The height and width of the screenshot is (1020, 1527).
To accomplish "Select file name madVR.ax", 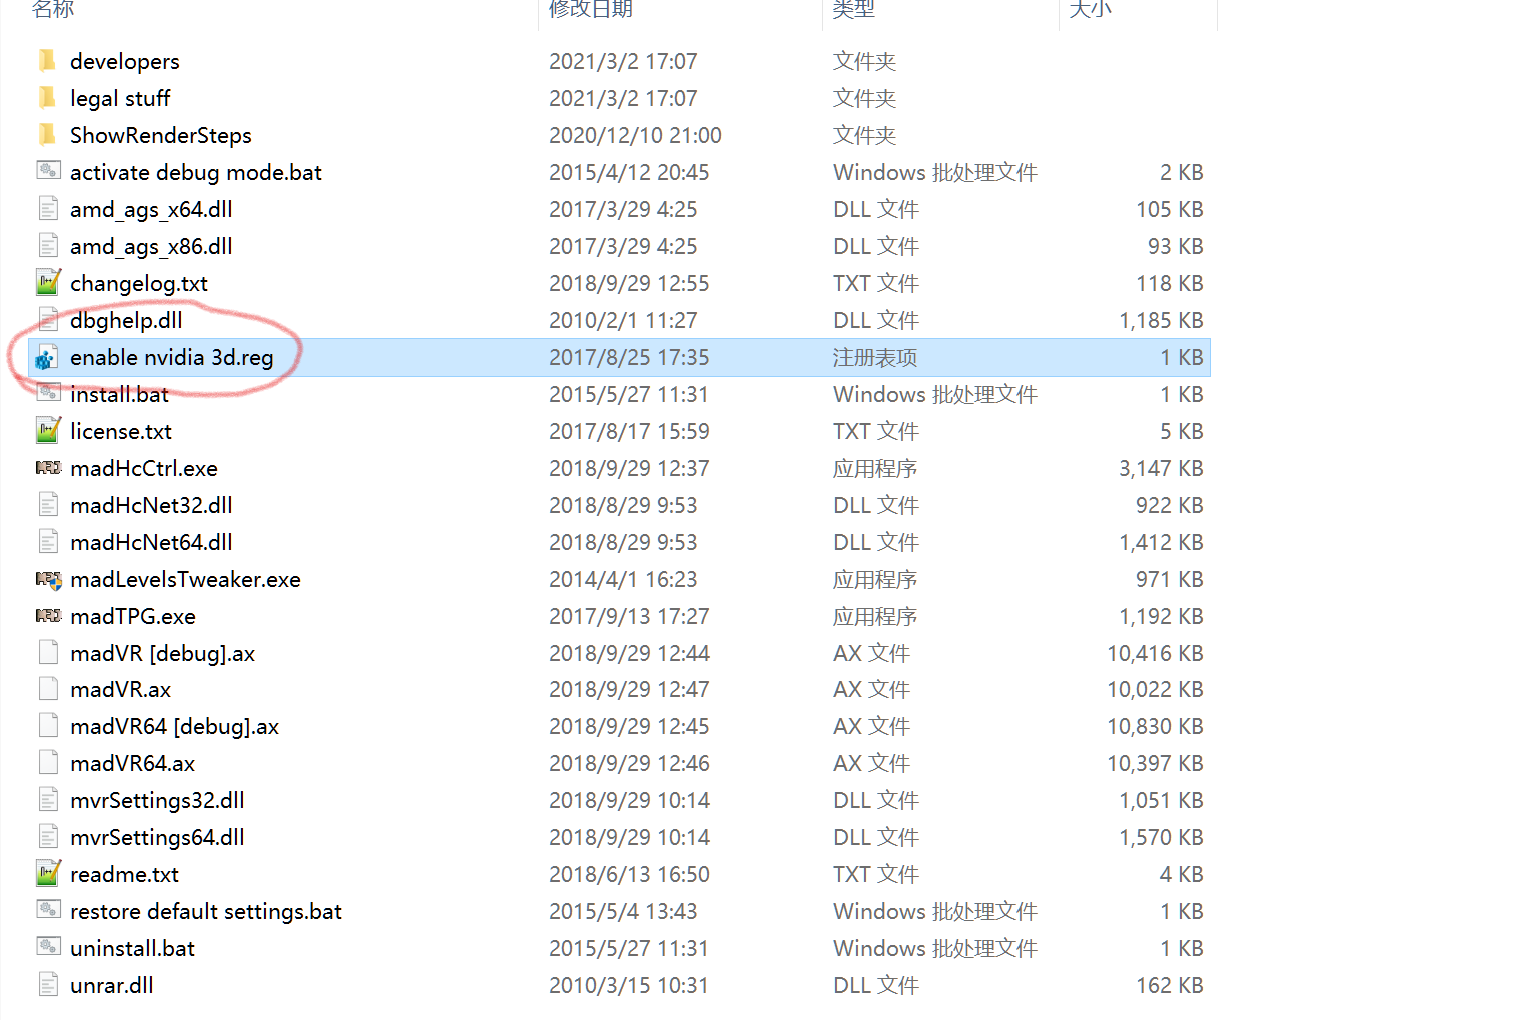I will [x=120, y=689].
